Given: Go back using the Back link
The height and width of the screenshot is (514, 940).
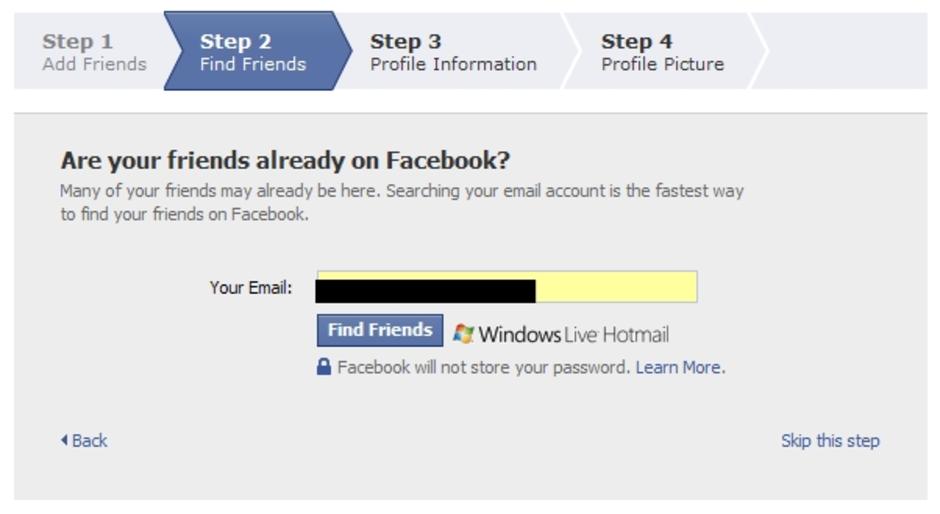Looking at the screenshot, I should click(x=89, y=441).
